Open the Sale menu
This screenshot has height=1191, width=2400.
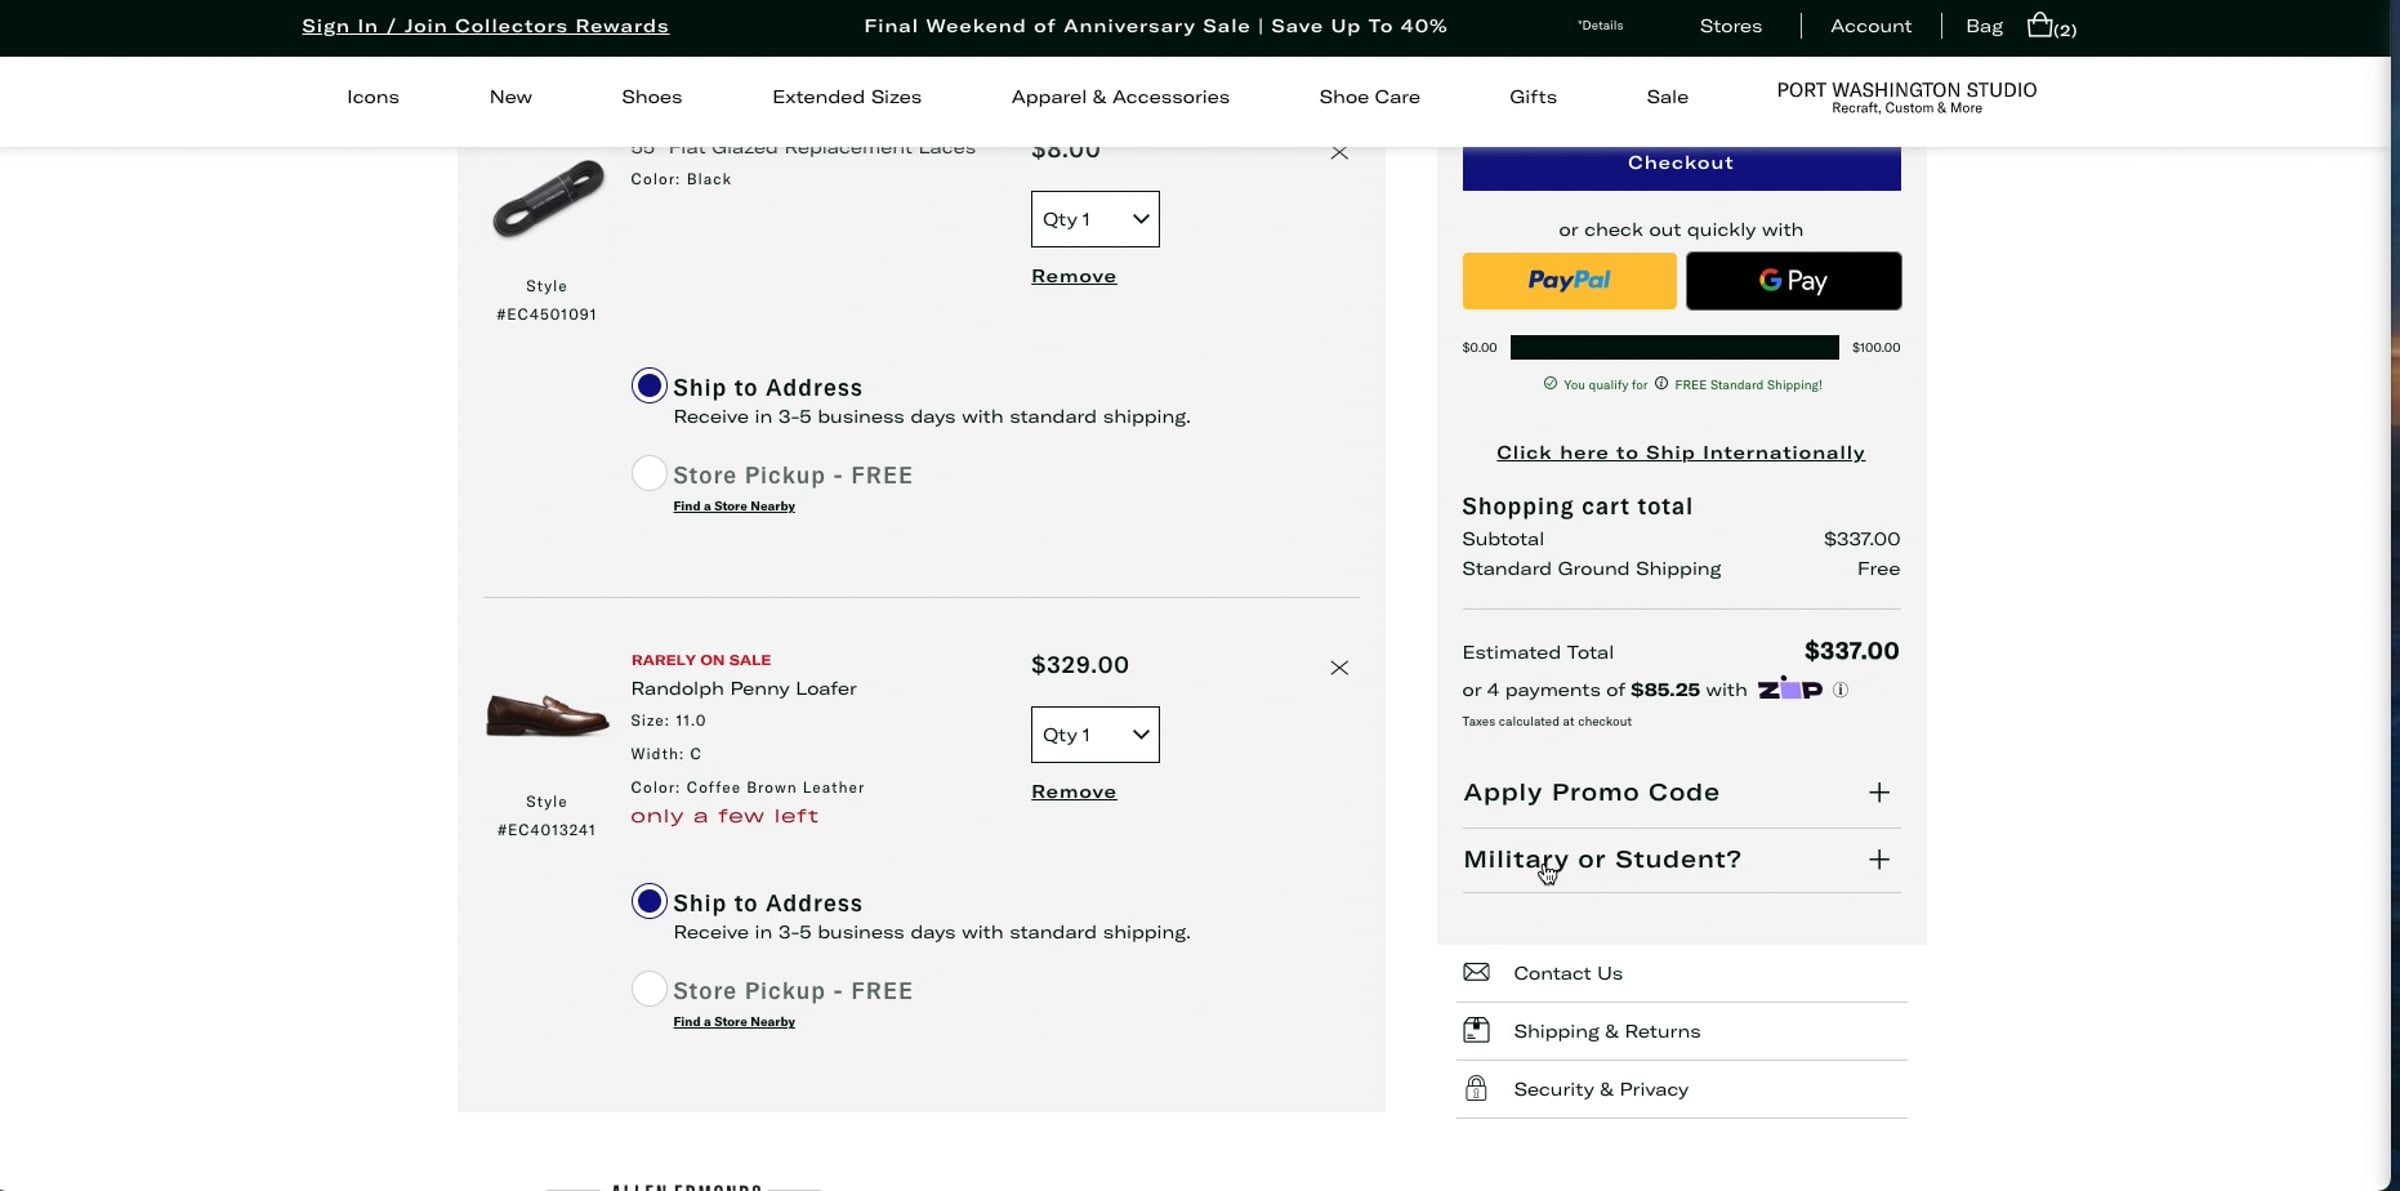point(1667,97)
